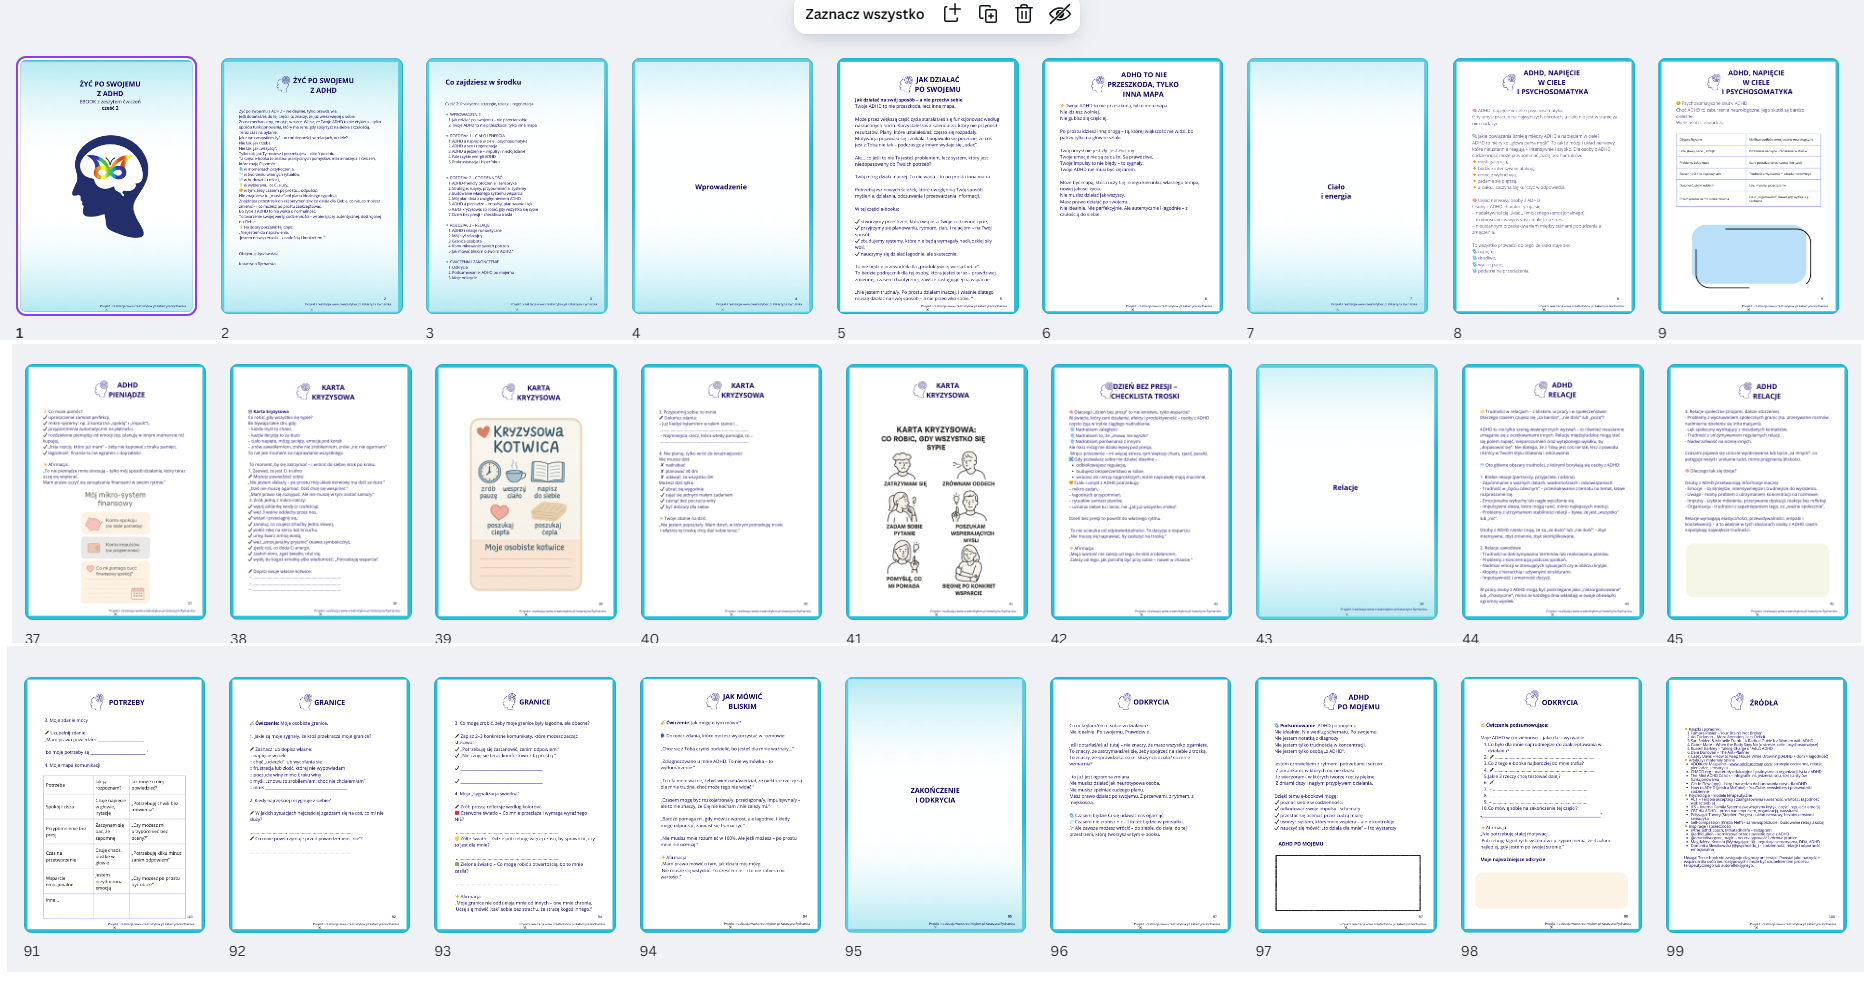Select page 42 'Dzień bez presji' thumbnail

[1141, 492]
